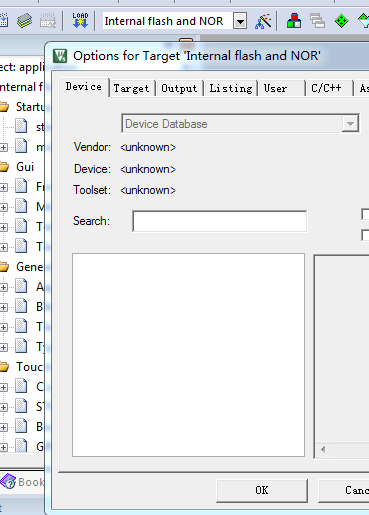The height and width of the screenshot is (515, 369).
Task: Click the Gene folder icon in project tree
Action: [4, 267]
